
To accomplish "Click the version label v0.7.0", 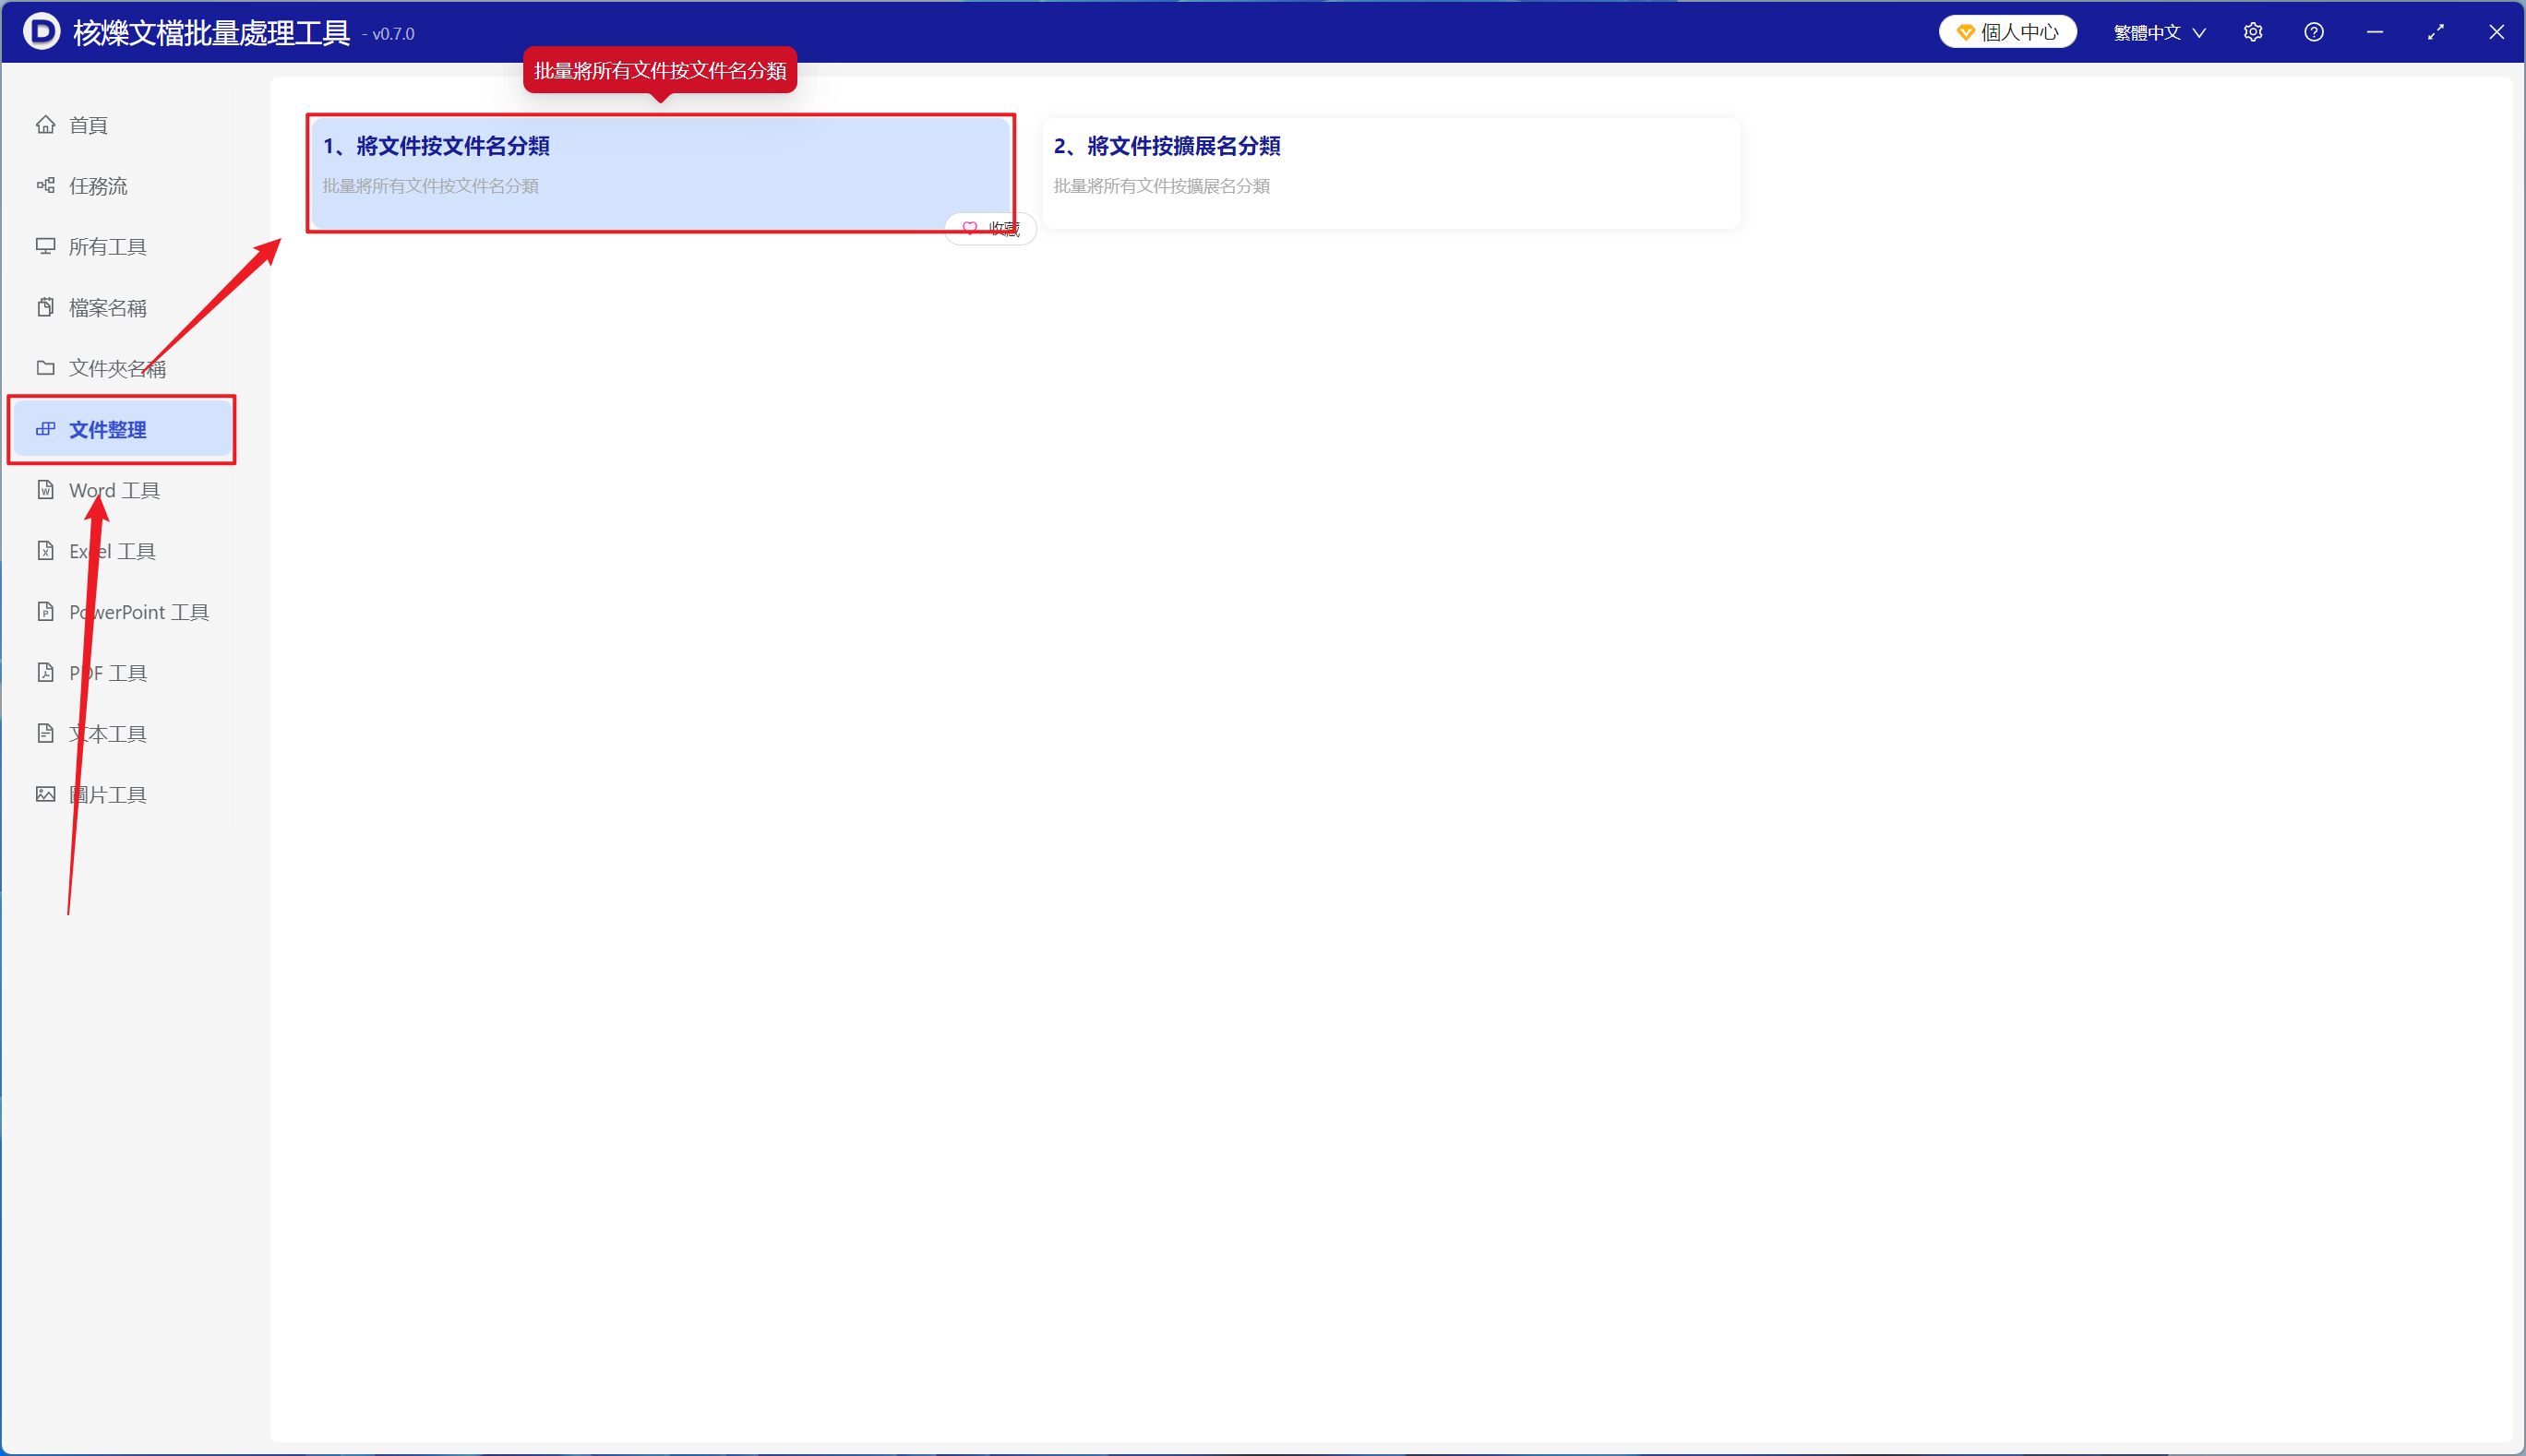I will pyautogui.click(x=393, y=35).
